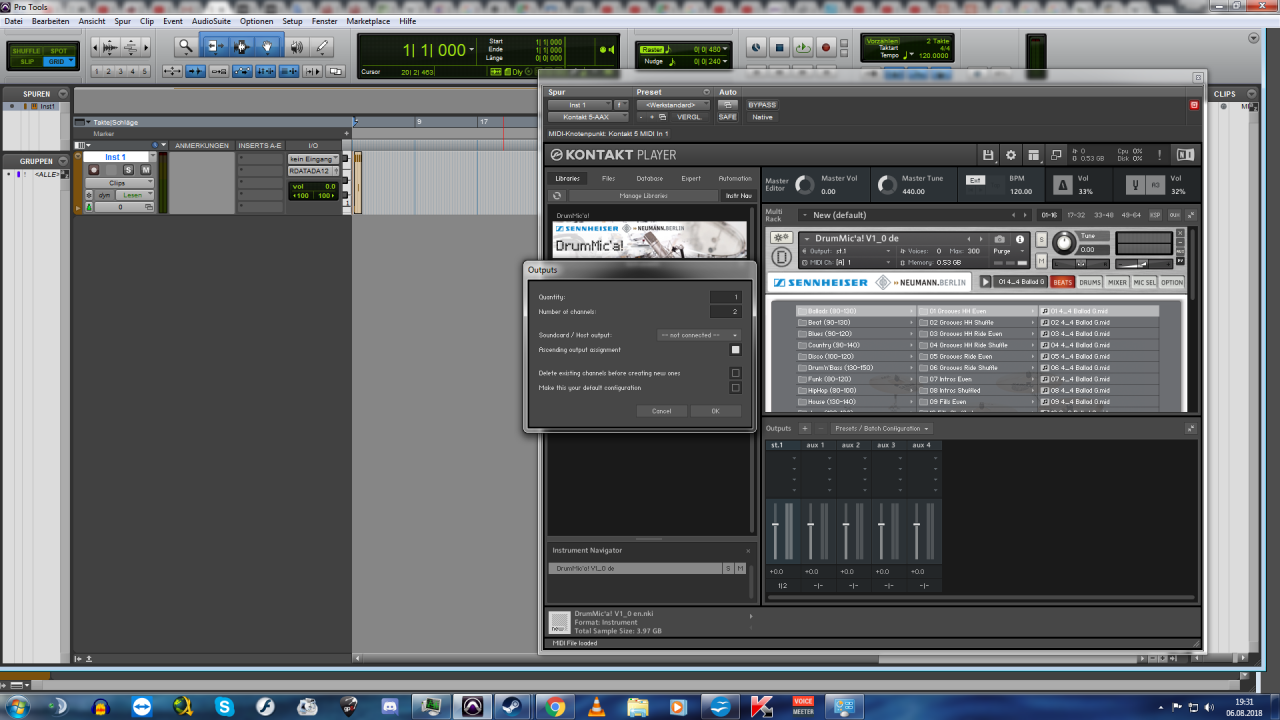Viewport: 1280px width, 720px height.
Task: Click aux 2 output channel fader
Action: point(846,524)
